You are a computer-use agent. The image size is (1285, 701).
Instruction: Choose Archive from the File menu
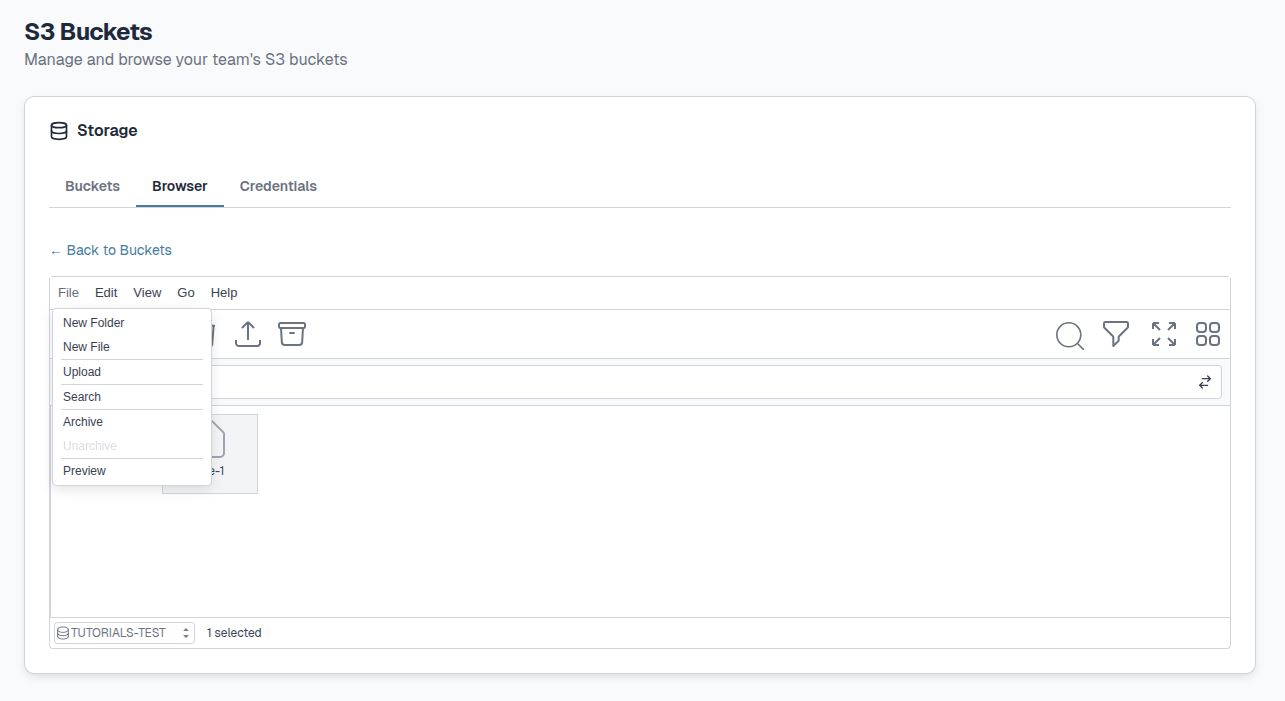[83, 422]
